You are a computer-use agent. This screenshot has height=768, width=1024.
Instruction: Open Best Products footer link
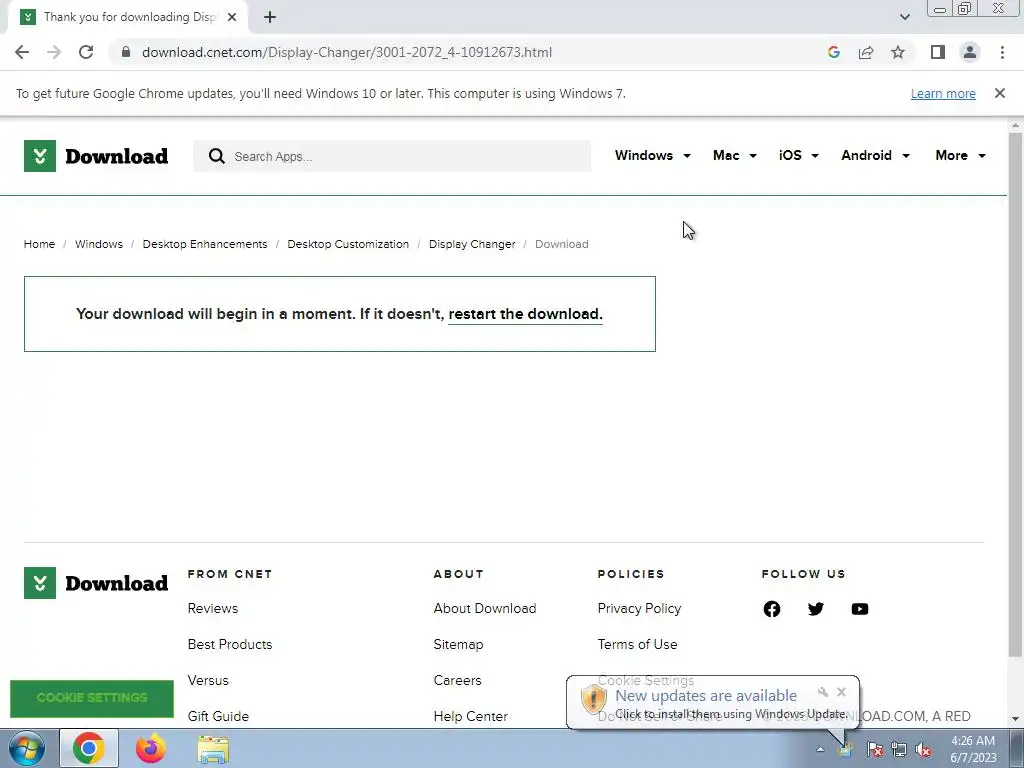coord(229,644)
